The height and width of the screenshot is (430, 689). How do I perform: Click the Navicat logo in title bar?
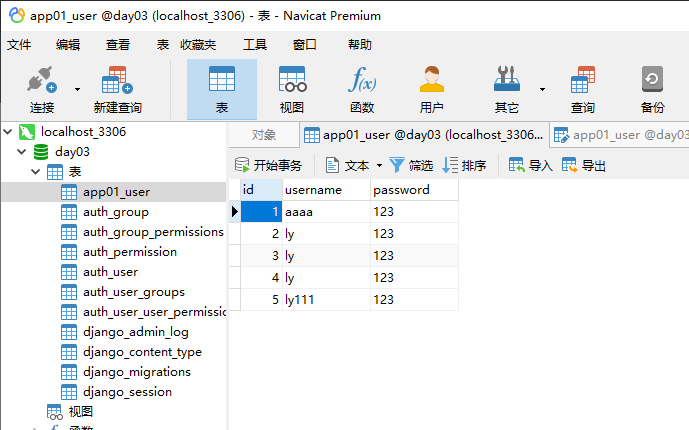coord(17,15)
